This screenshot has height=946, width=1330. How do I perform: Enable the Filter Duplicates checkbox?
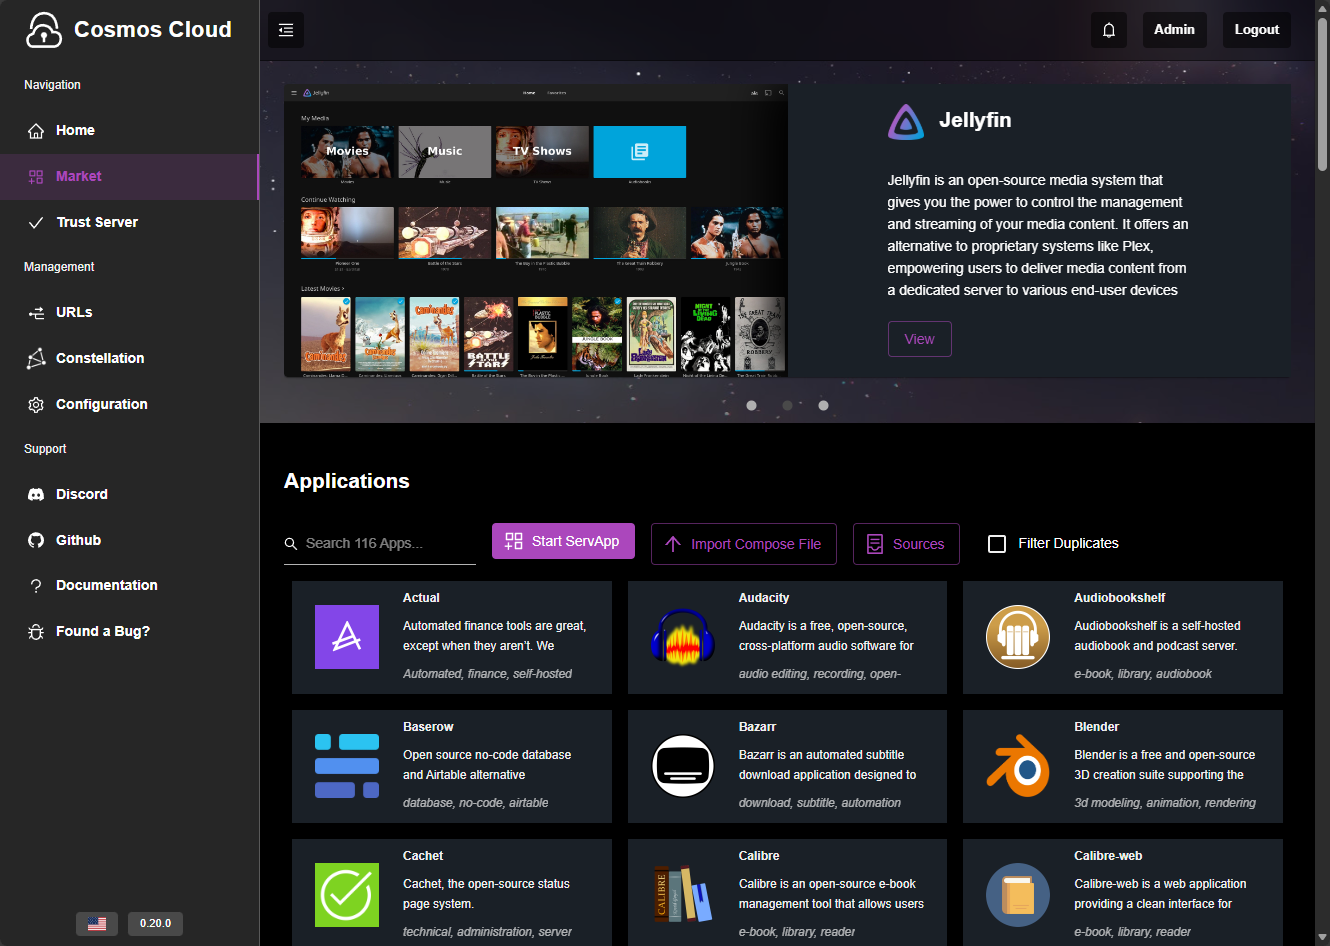tap(997, 544)
